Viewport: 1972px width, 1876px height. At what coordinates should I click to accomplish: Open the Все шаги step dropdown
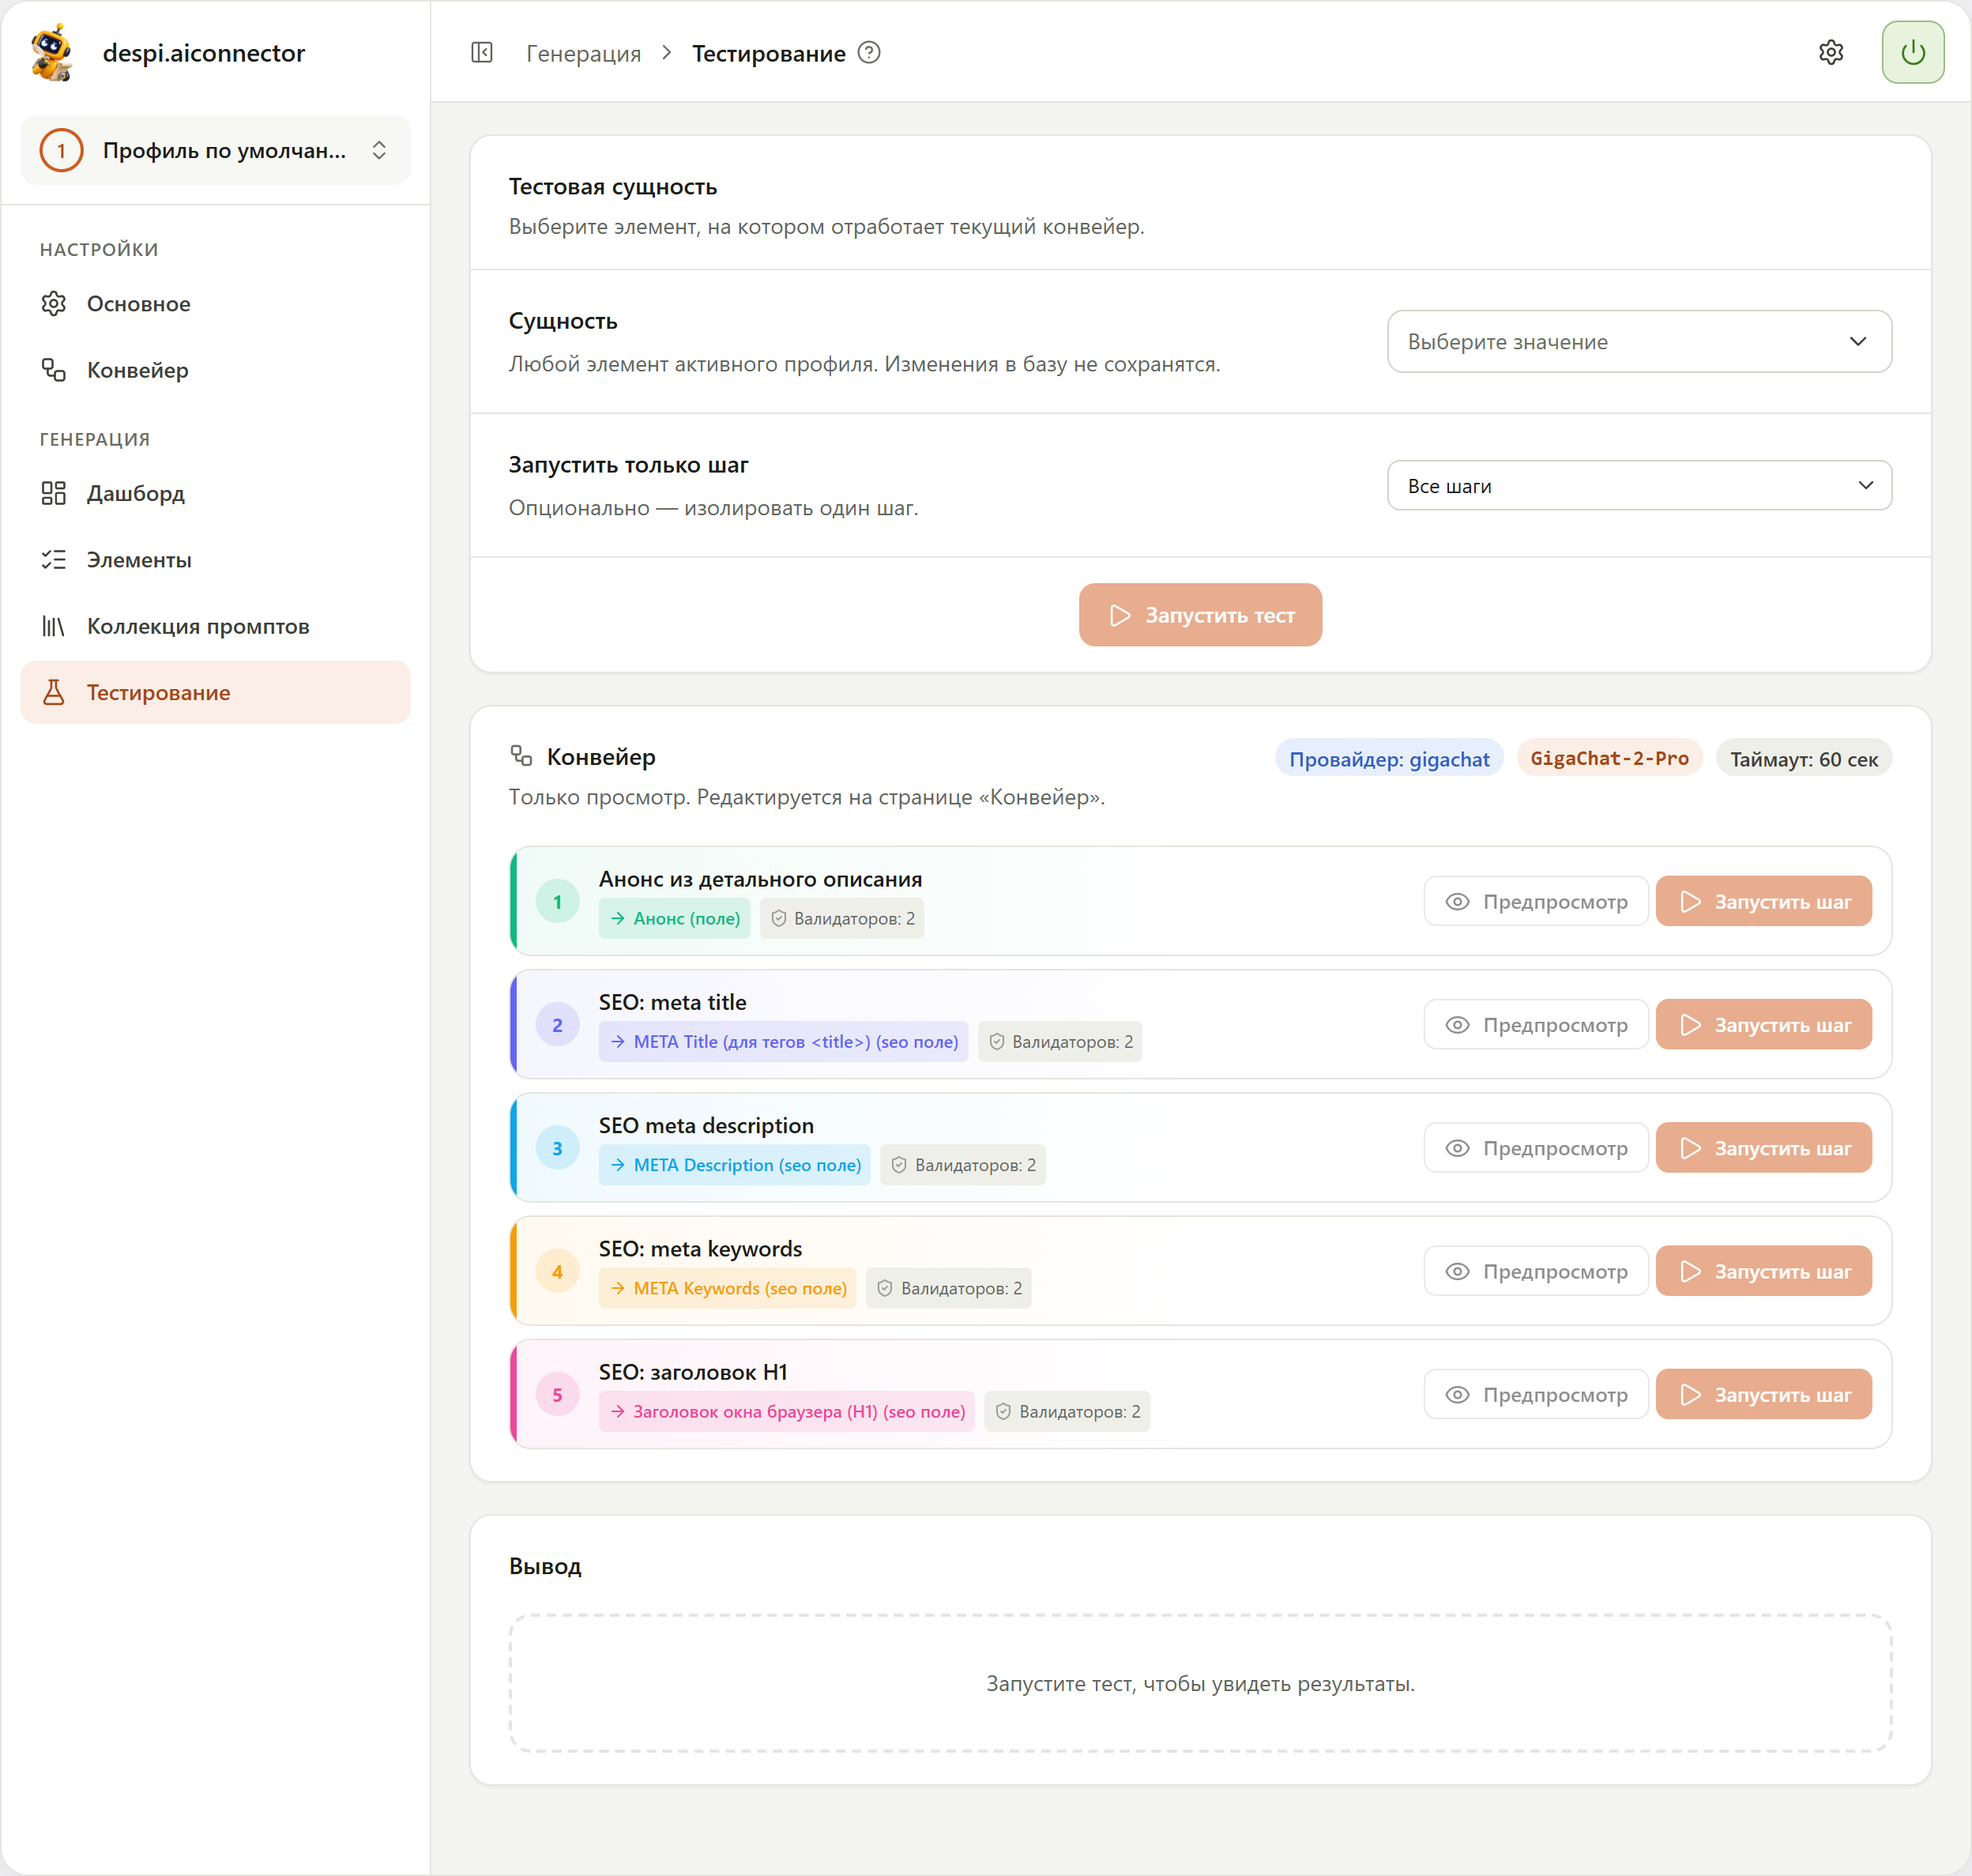click(x=1639, y=486)
